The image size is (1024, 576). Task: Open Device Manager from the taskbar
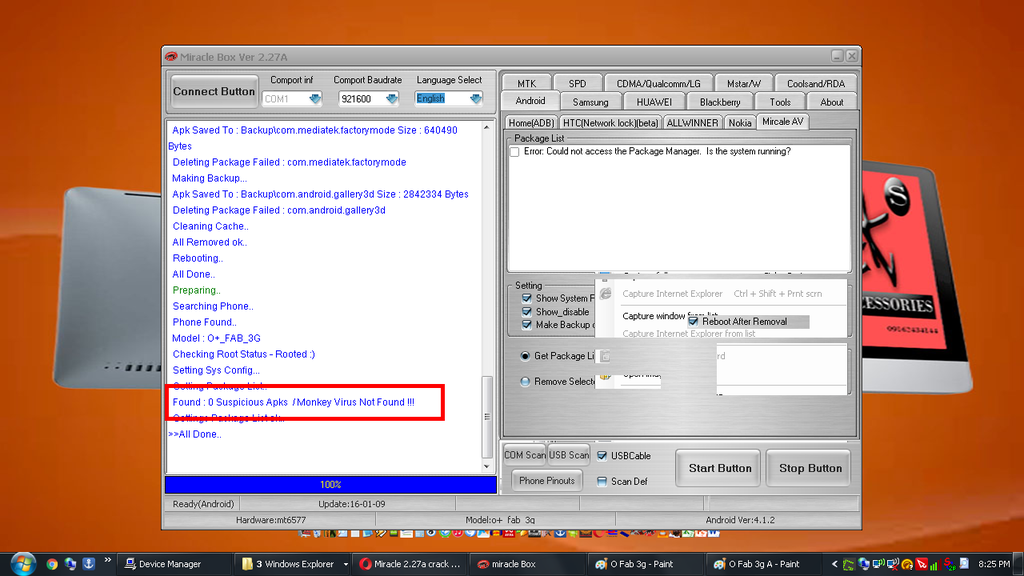[x=171, y=564]
